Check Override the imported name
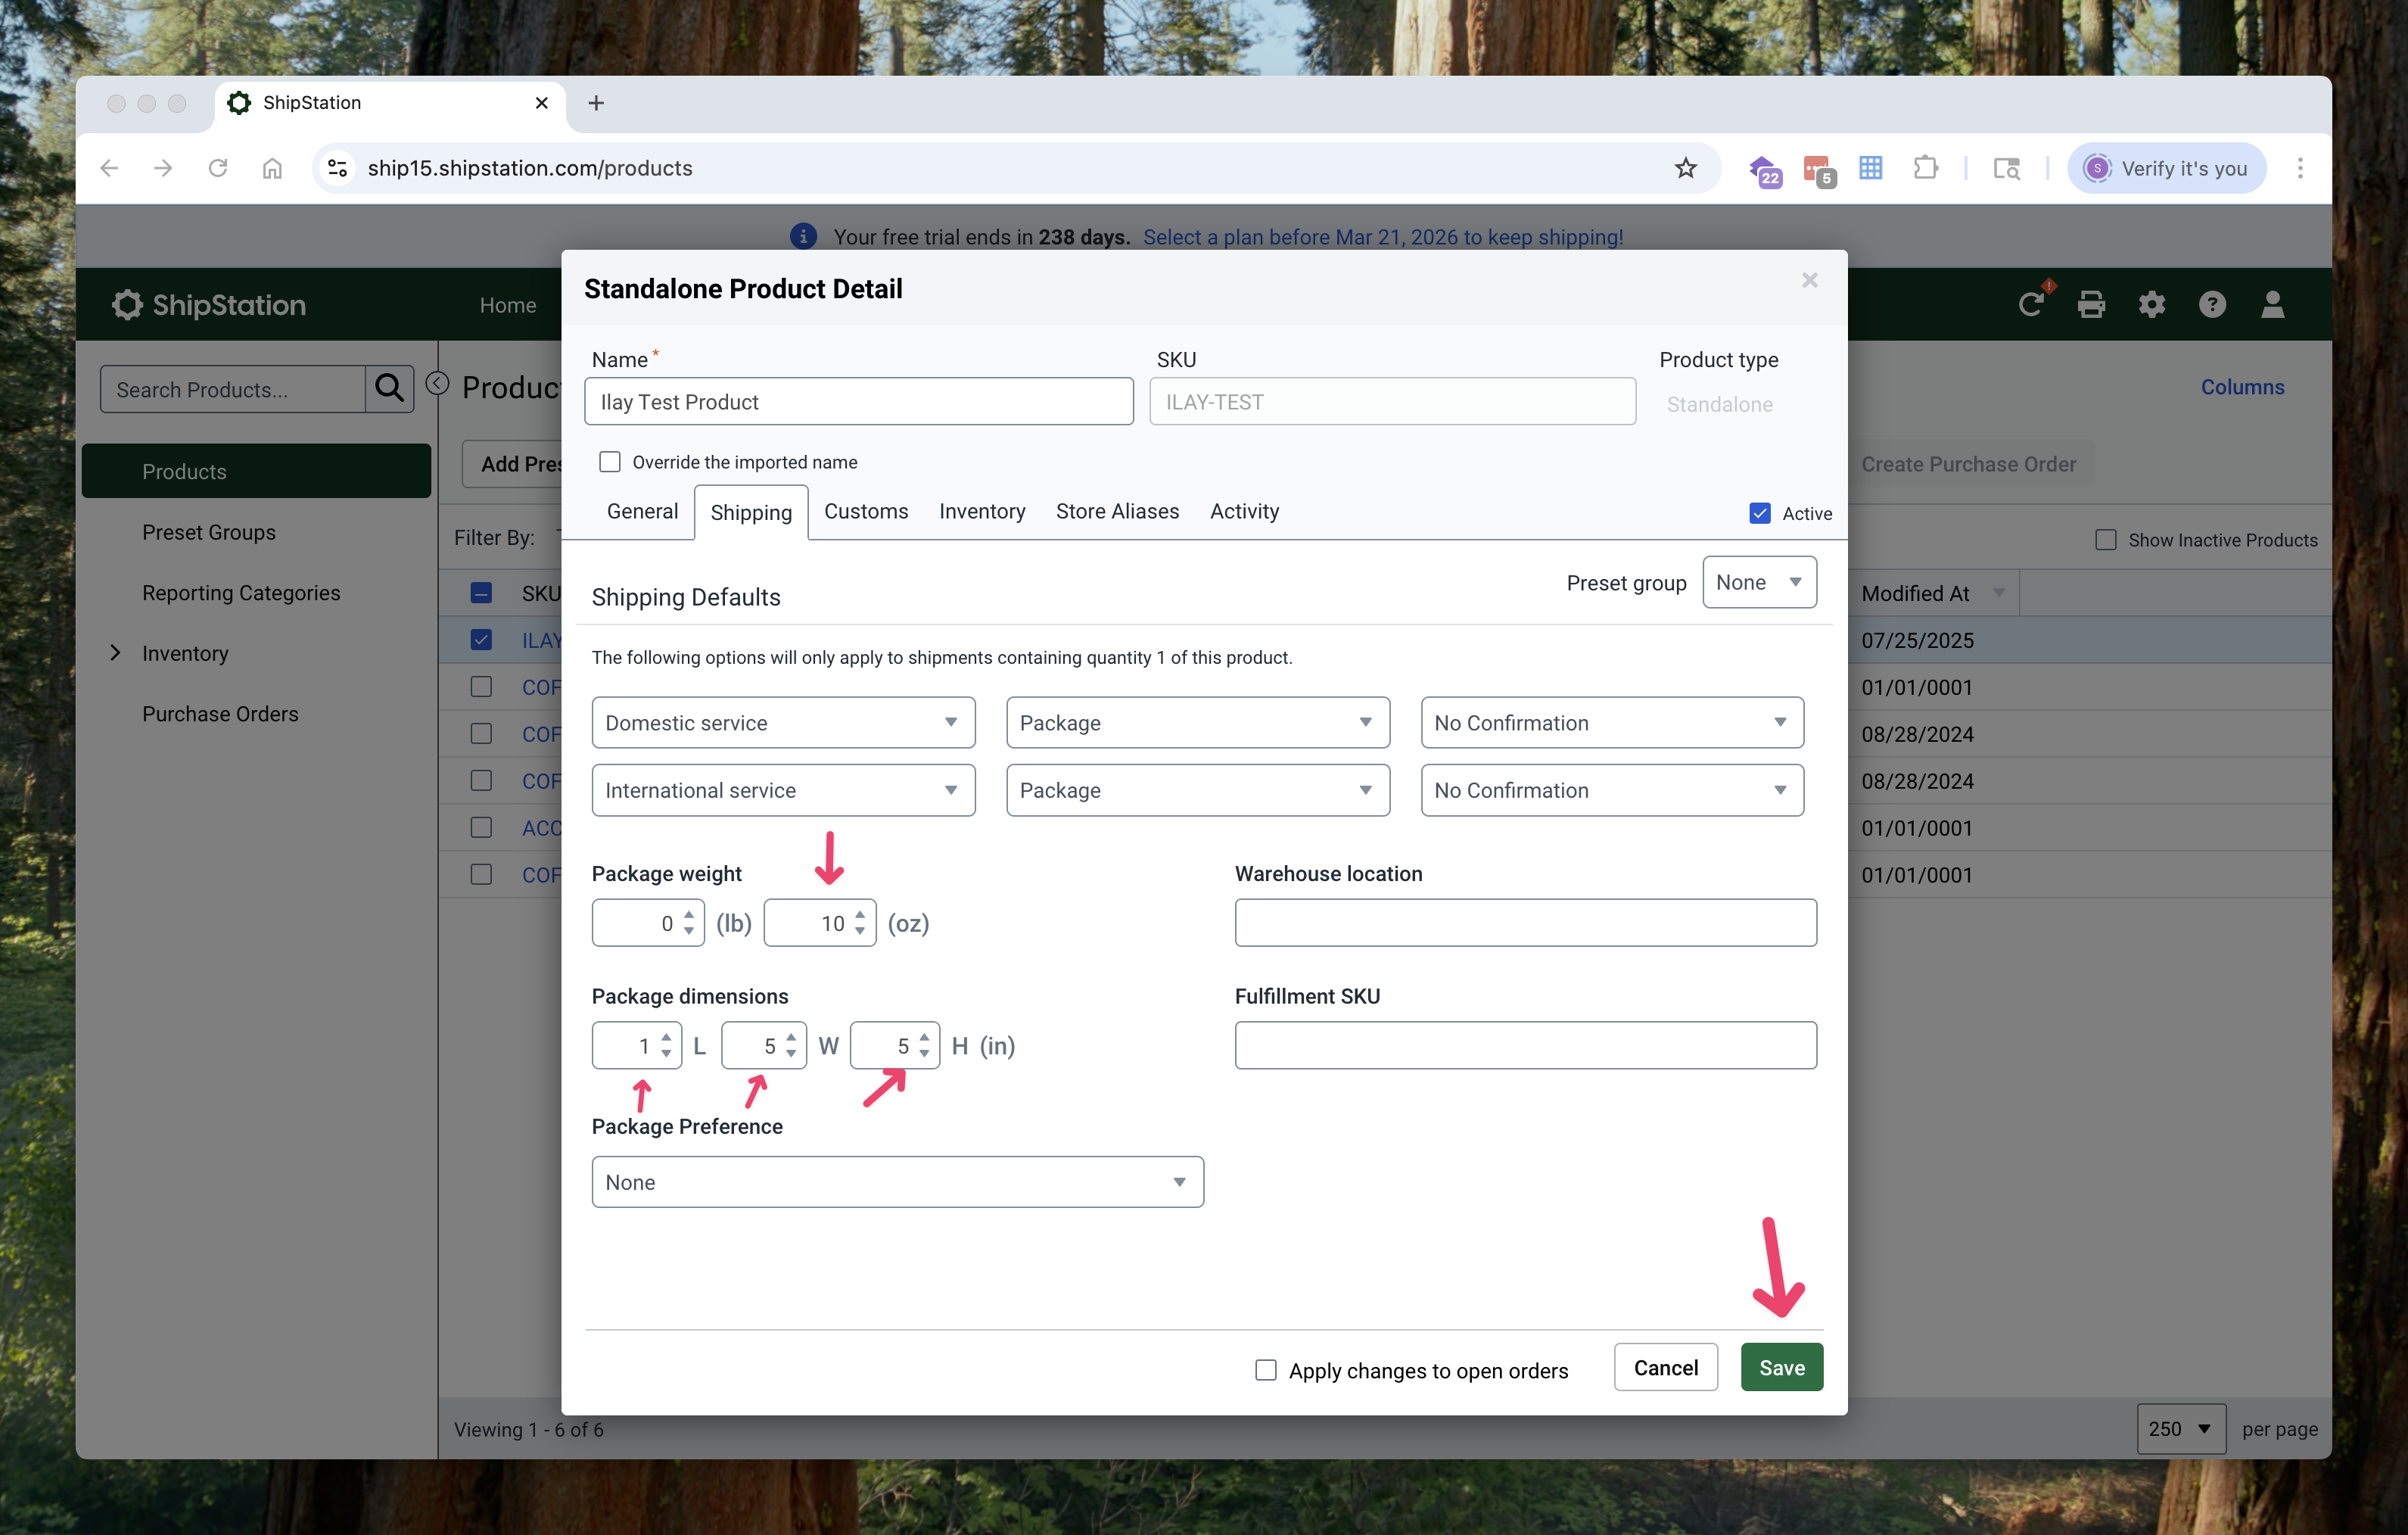 [x=610, y=462]
